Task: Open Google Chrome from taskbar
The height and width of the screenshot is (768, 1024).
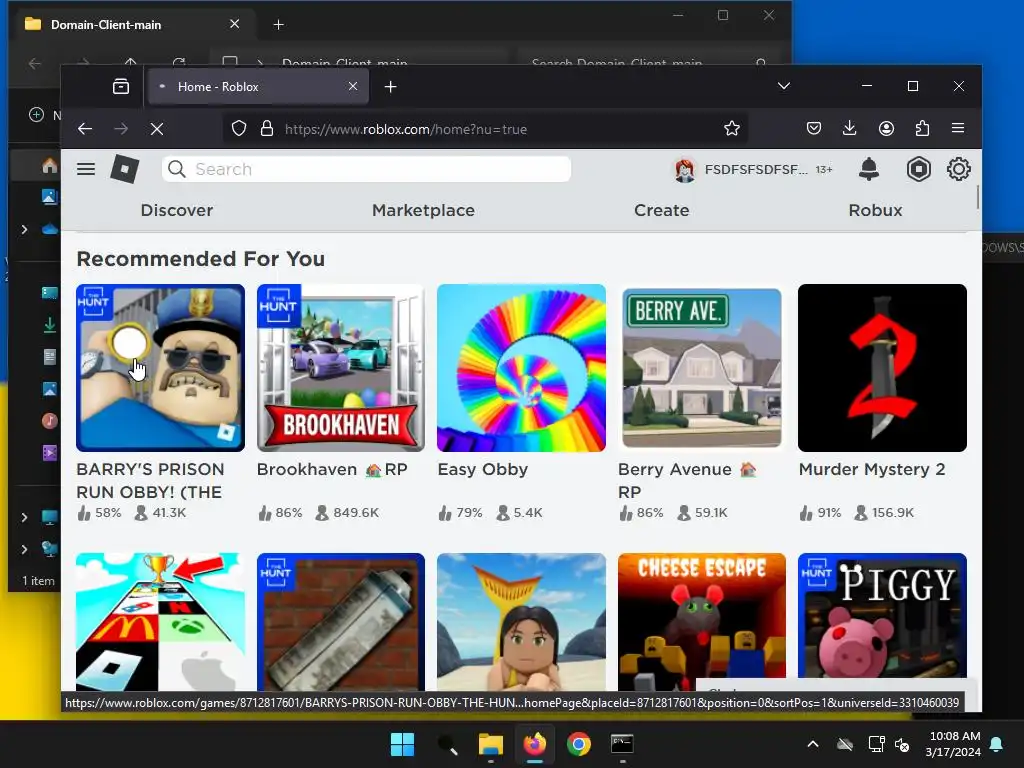Action: [578, 744]
